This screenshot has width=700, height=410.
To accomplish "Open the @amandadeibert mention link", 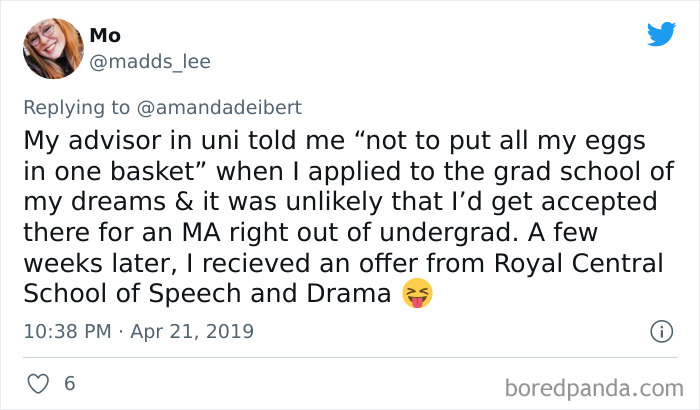I will 219,108.
